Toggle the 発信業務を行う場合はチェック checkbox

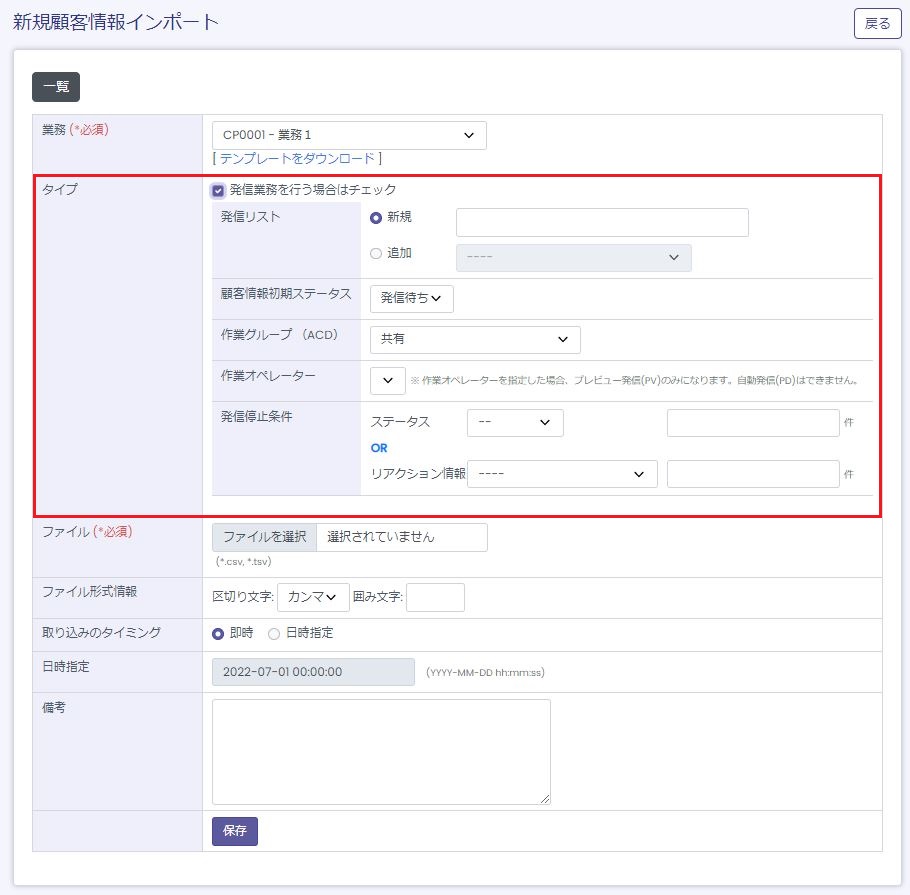[x=218, y=190]
